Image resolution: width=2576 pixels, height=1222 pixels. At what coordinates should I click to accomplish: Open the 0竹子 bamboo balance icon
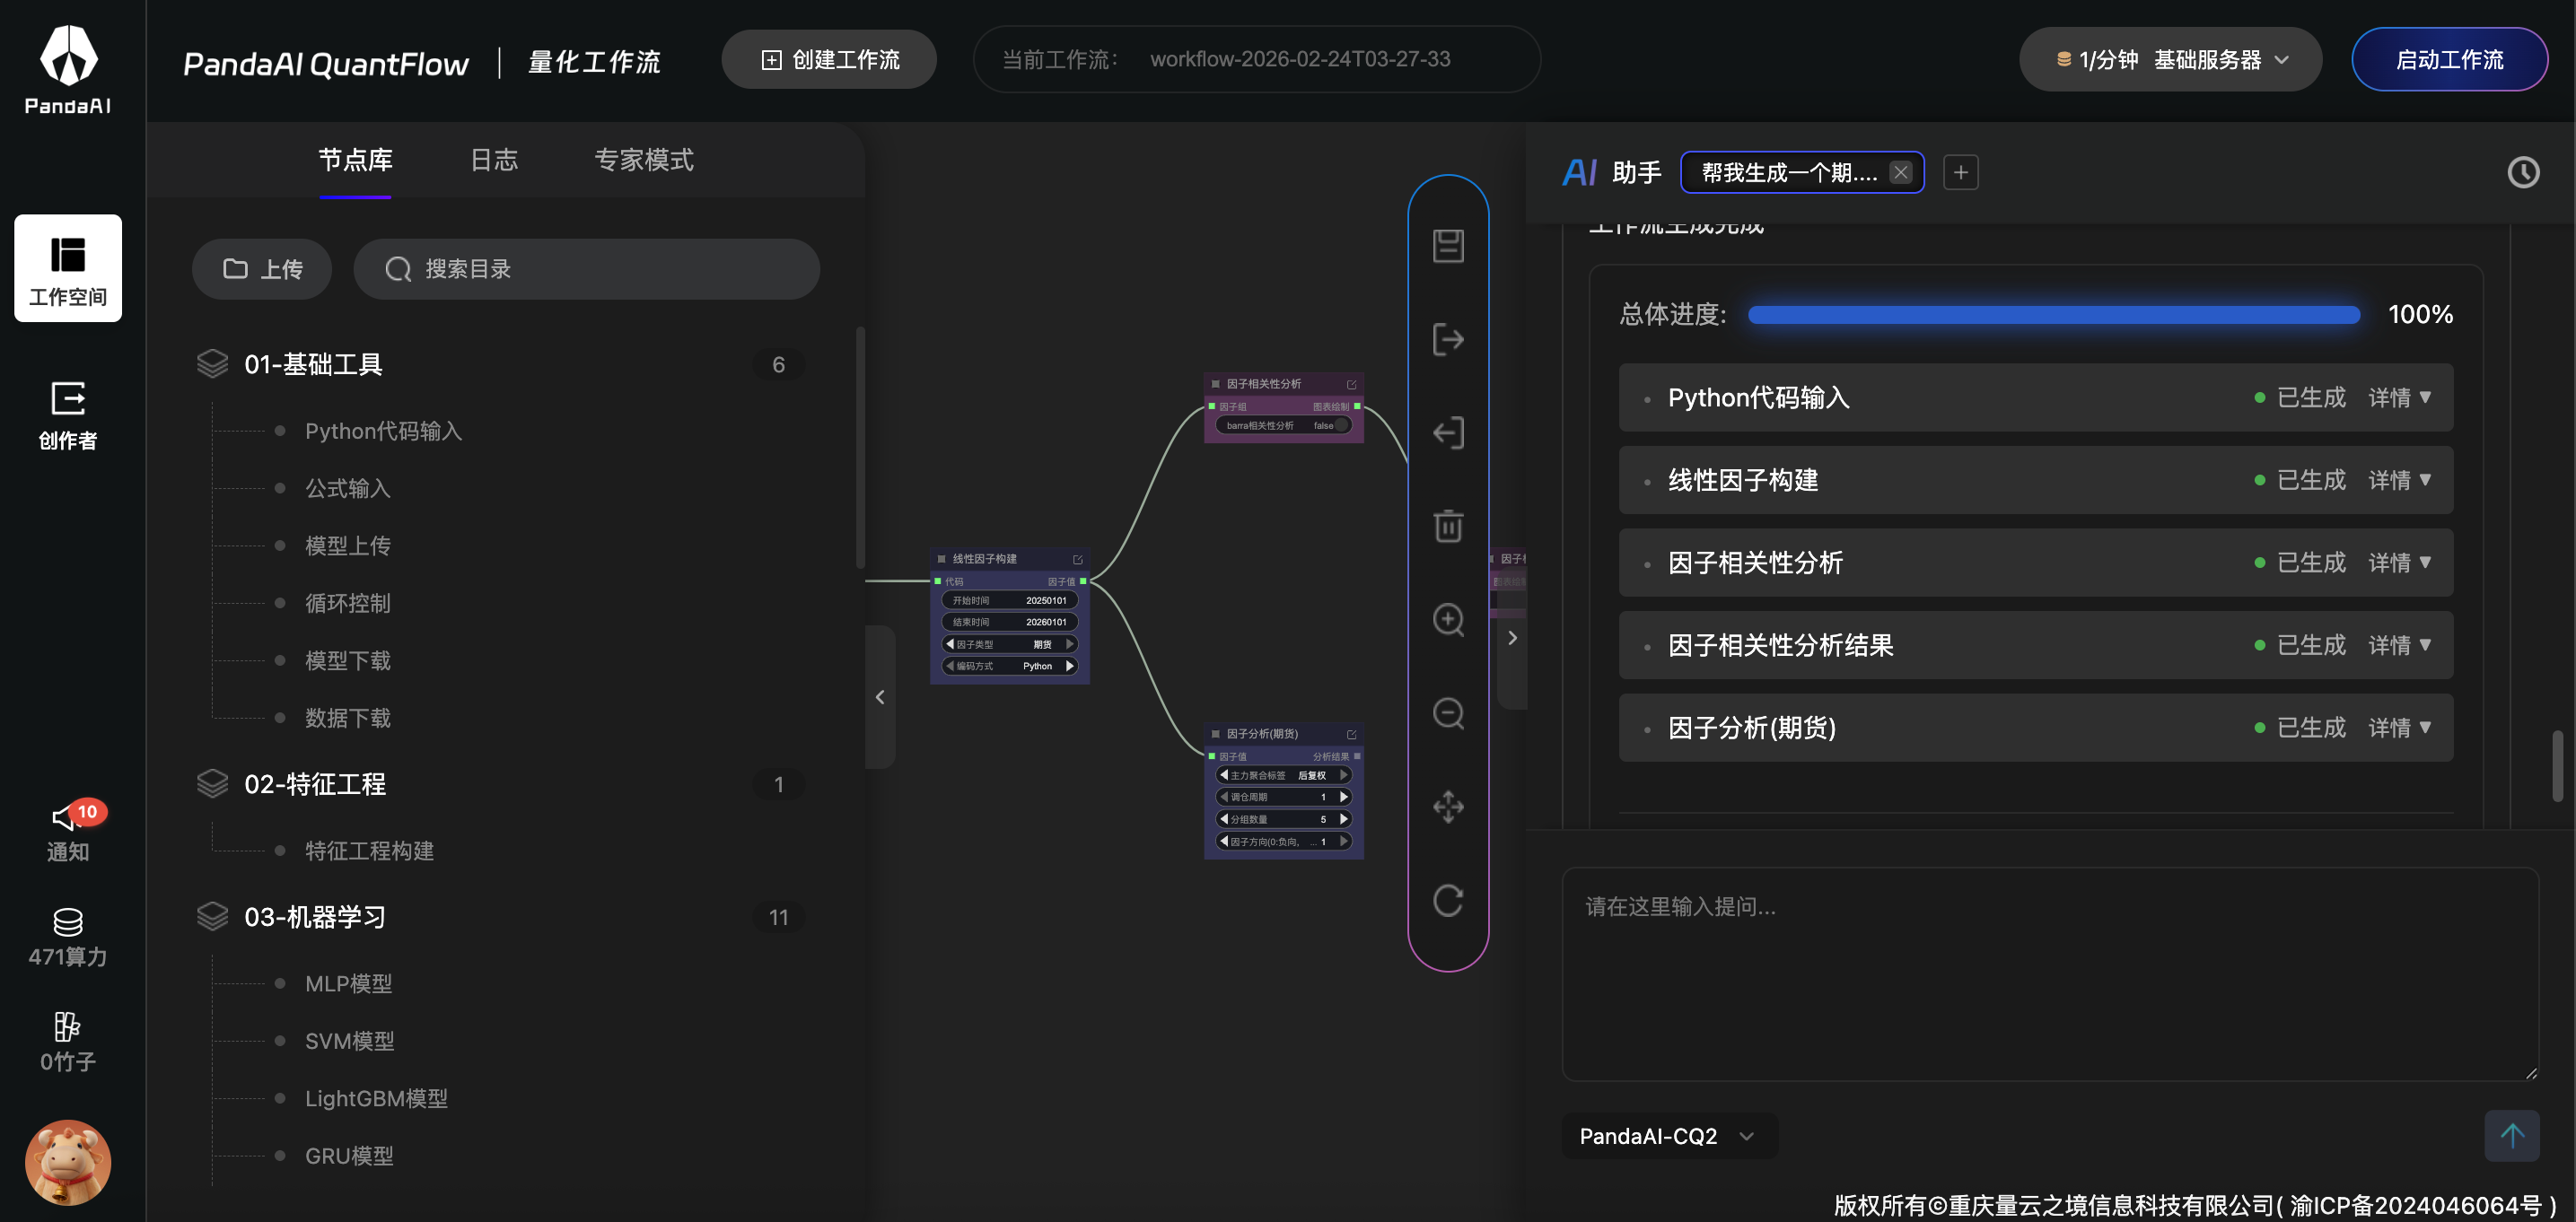[68, 1042]
